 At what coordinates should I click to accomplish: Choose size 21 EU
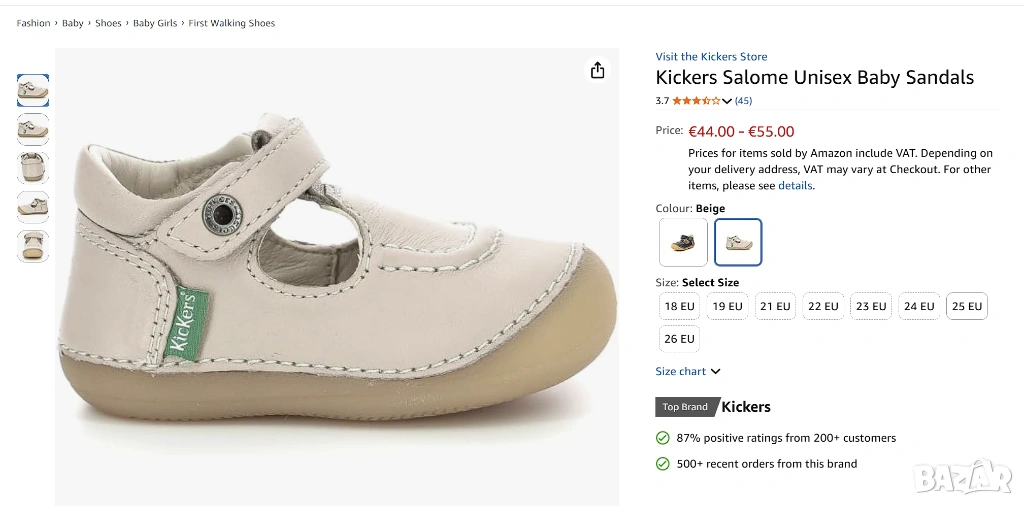point(775,306)
